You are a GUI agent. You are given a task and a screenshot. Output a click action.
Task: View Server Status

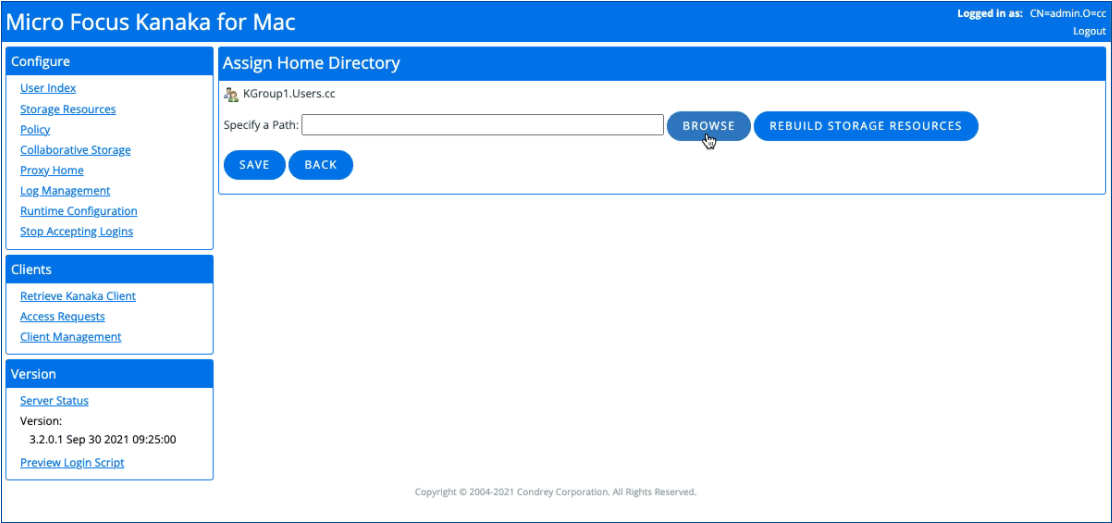click(x=55, y=400)
